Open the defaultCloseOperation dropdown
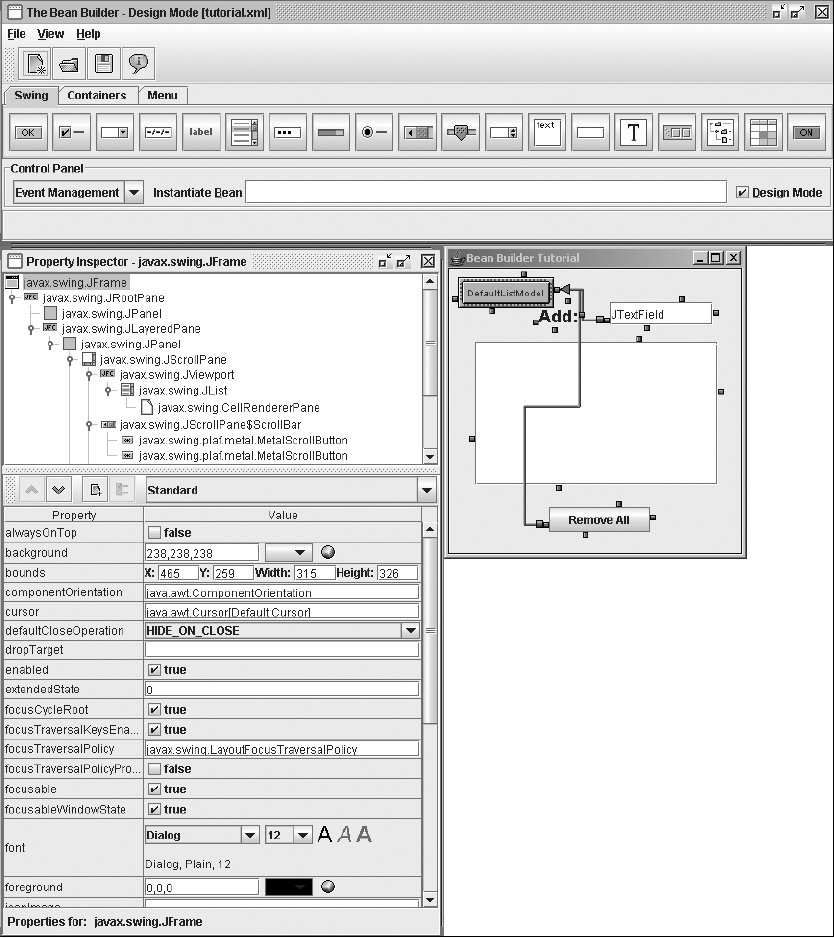834x938 pixels. tap(410, 631)
